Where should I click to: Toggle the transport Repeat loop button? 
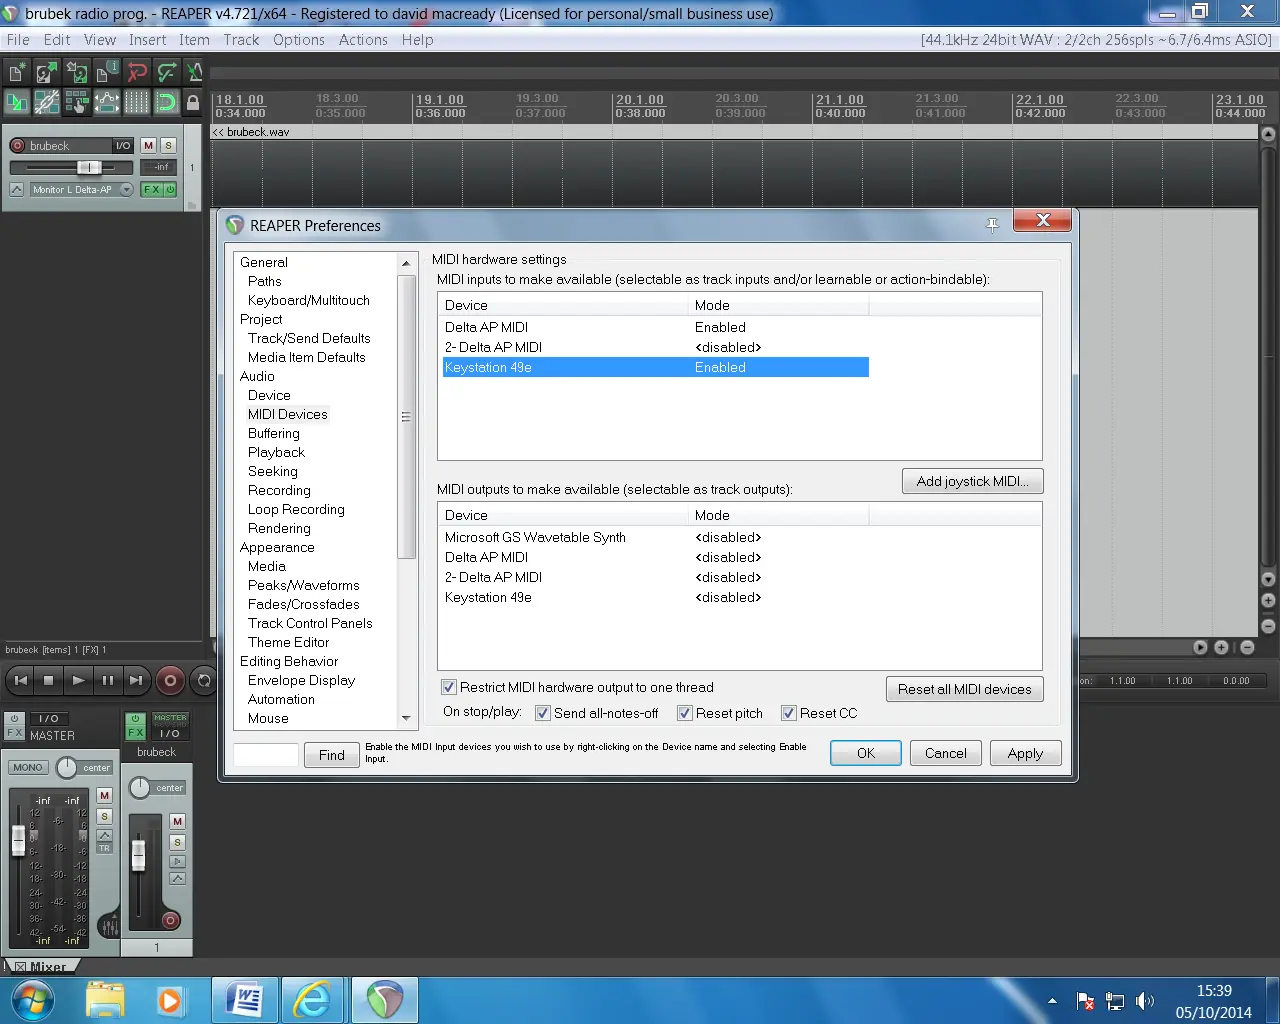pos(203,681)
